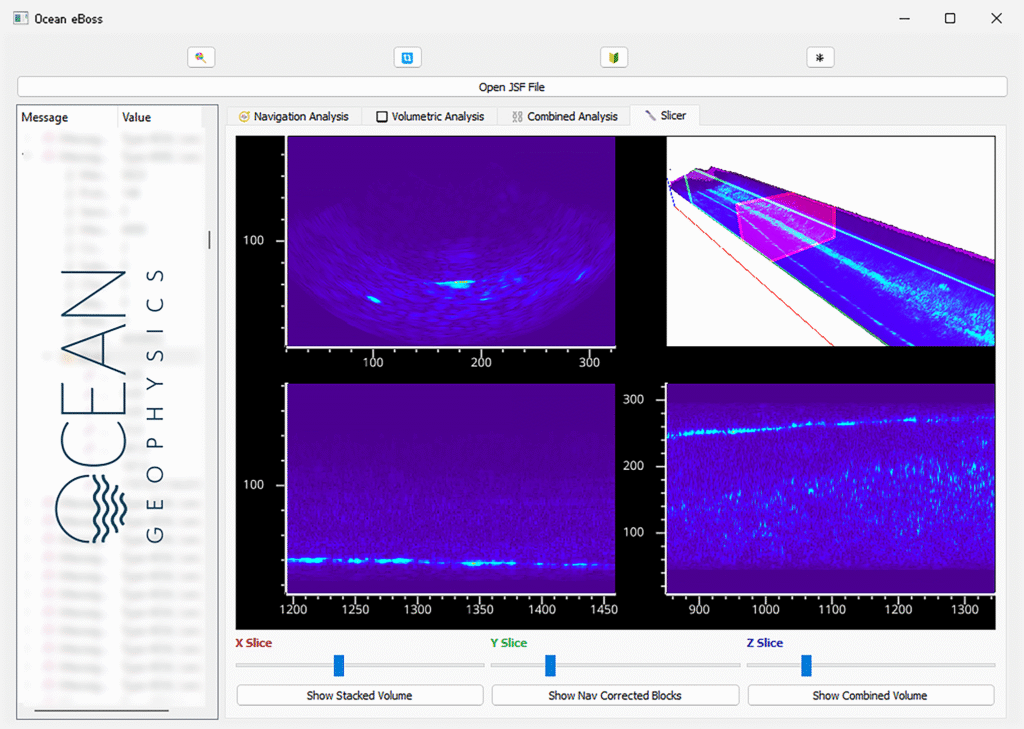Select the Combined Analysis tab
Image resolution: width=1024 pixels, height=729 pixels.
564,117
